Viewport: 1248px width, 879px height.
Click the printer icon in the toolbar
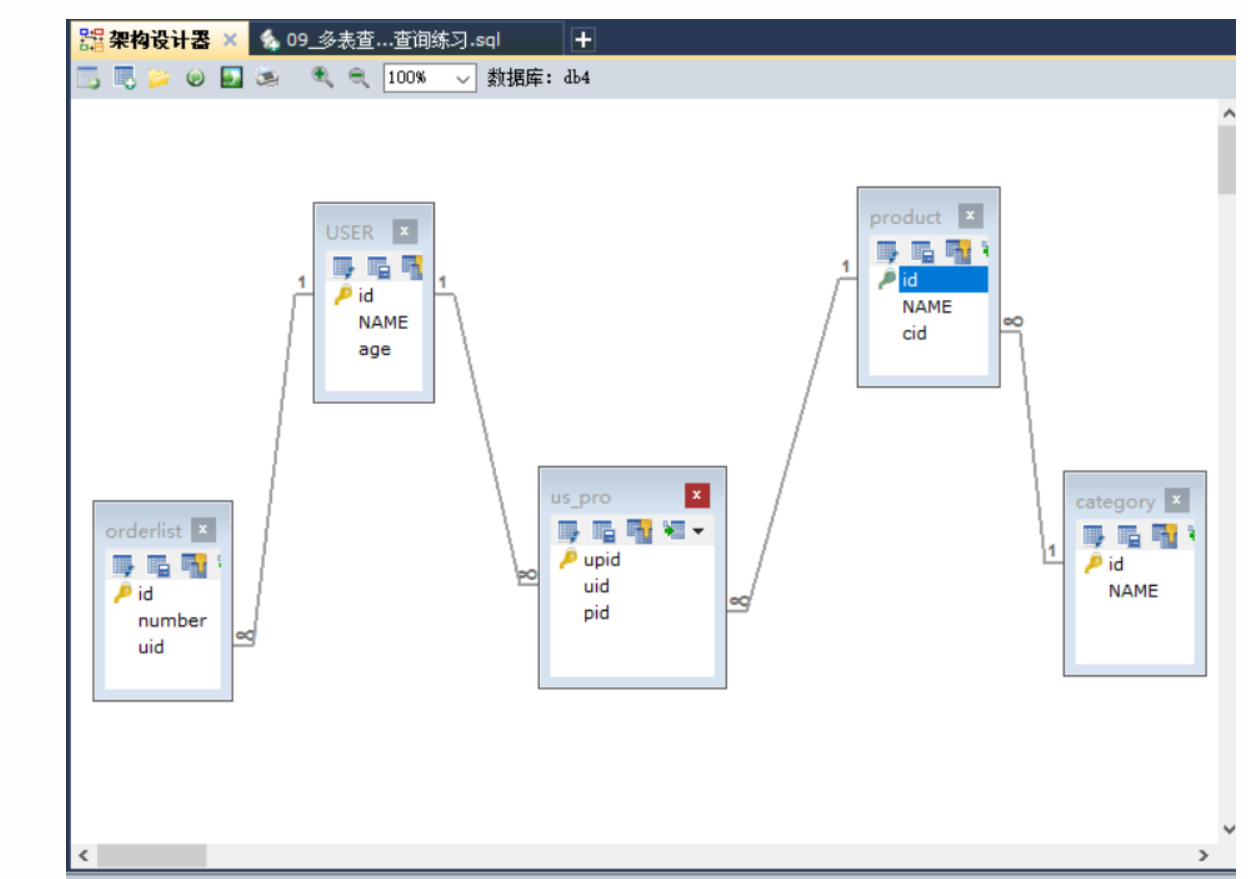pos(267,78)
